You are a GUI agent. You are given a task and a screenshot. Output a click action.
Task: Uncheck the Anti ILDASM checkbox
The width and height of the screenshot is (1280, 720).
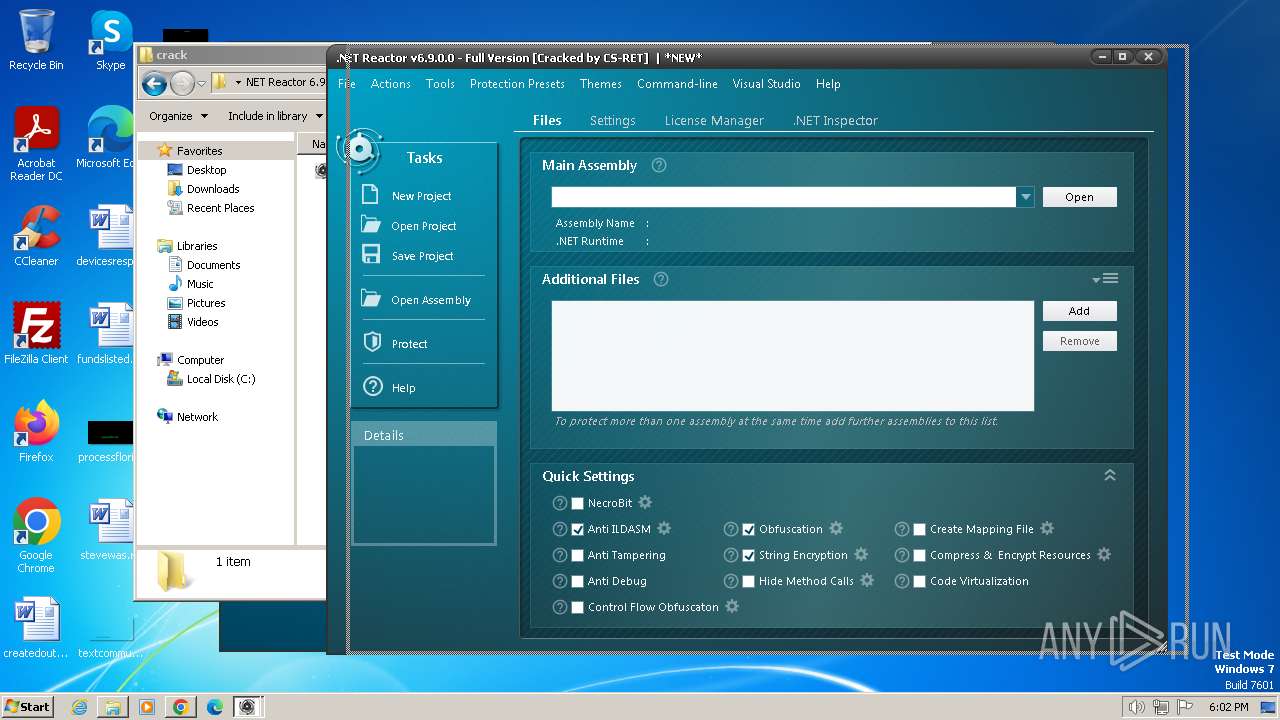tap(577, 529)
